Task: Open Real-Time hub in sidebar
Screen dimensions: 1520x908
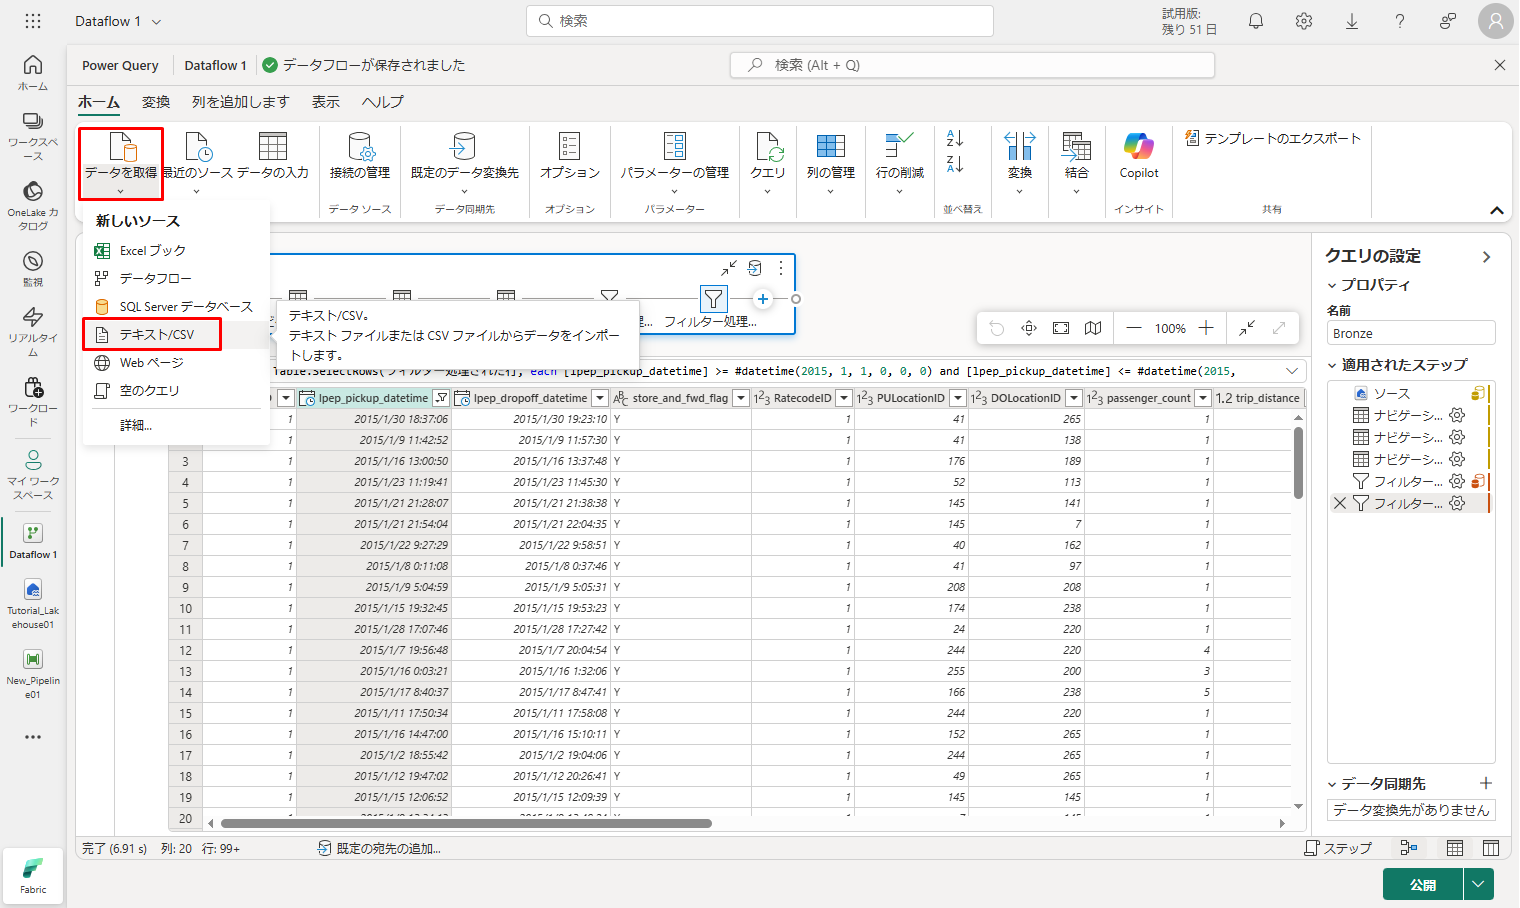Action: point(33,331)
